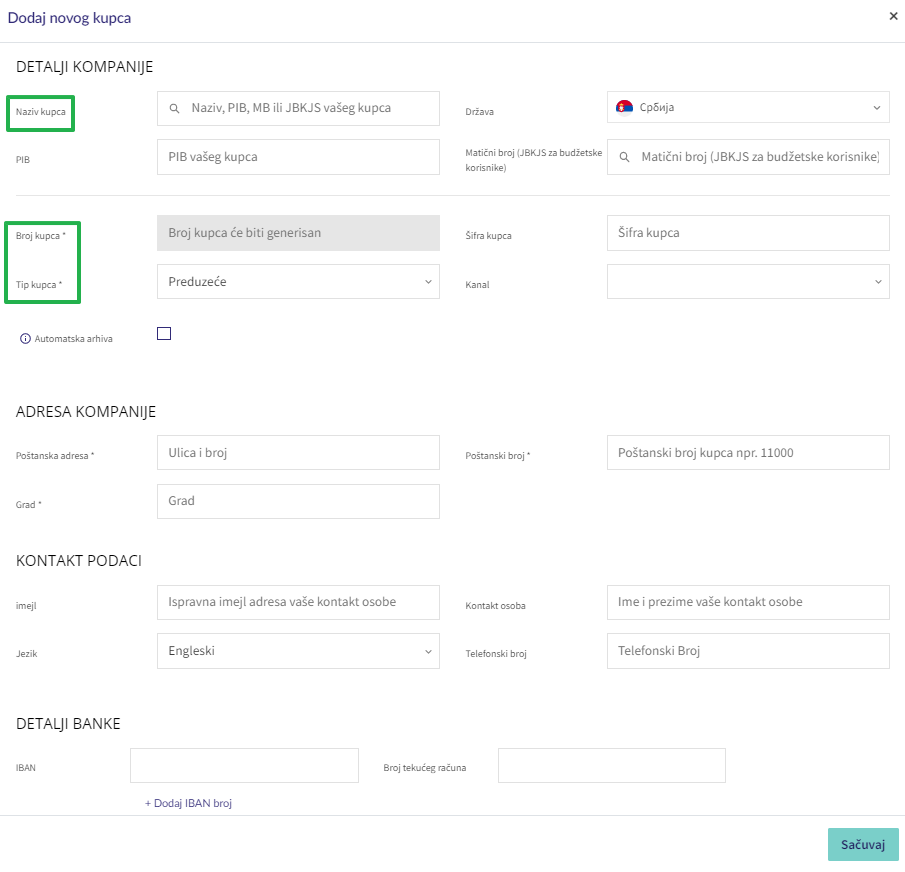
Task: Click the Šifra kupca input field
Action: tap(748, 233)
